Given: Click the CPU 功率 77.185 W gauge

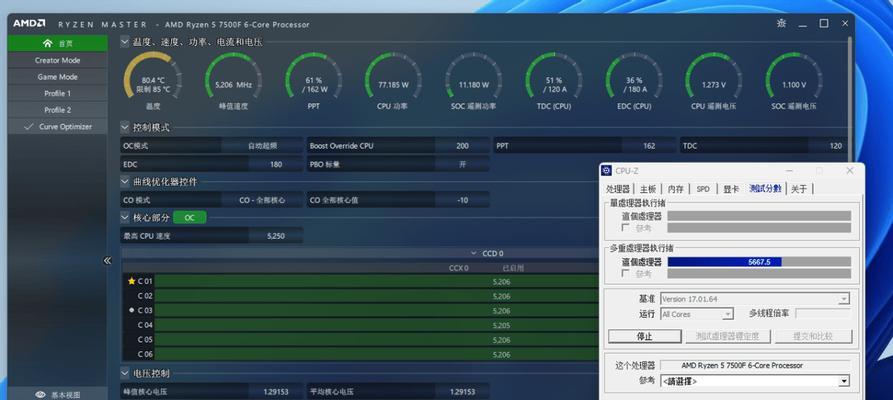Looking at the screenshot, I should click(x=393, y=79).
